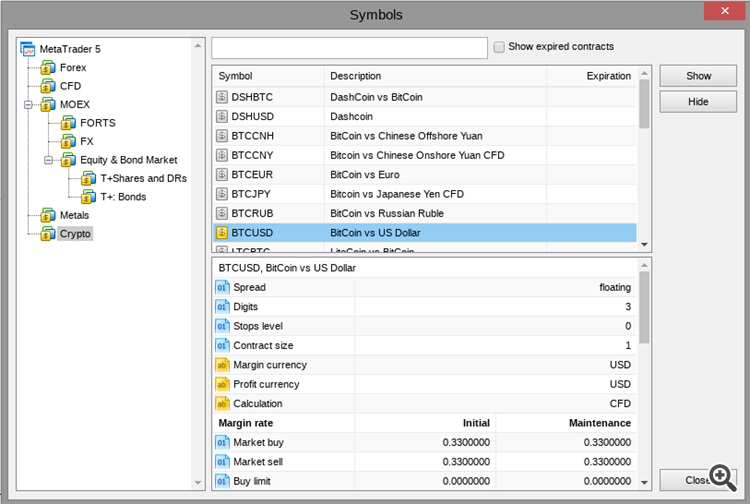Click the Stops level property icon
Image resolution: width=750 pixels, height=504 pixels.
(x=222, y=326)
